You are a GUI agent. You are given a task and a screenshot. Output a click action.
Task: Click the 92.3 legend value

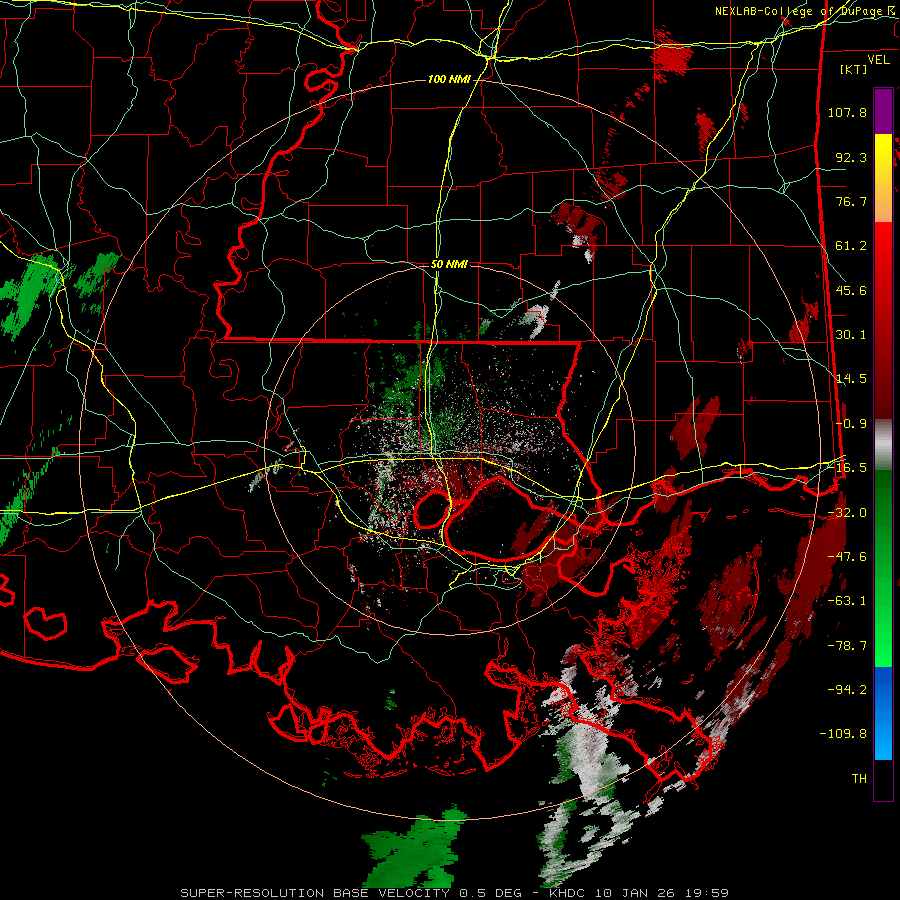tap(851, 157)
